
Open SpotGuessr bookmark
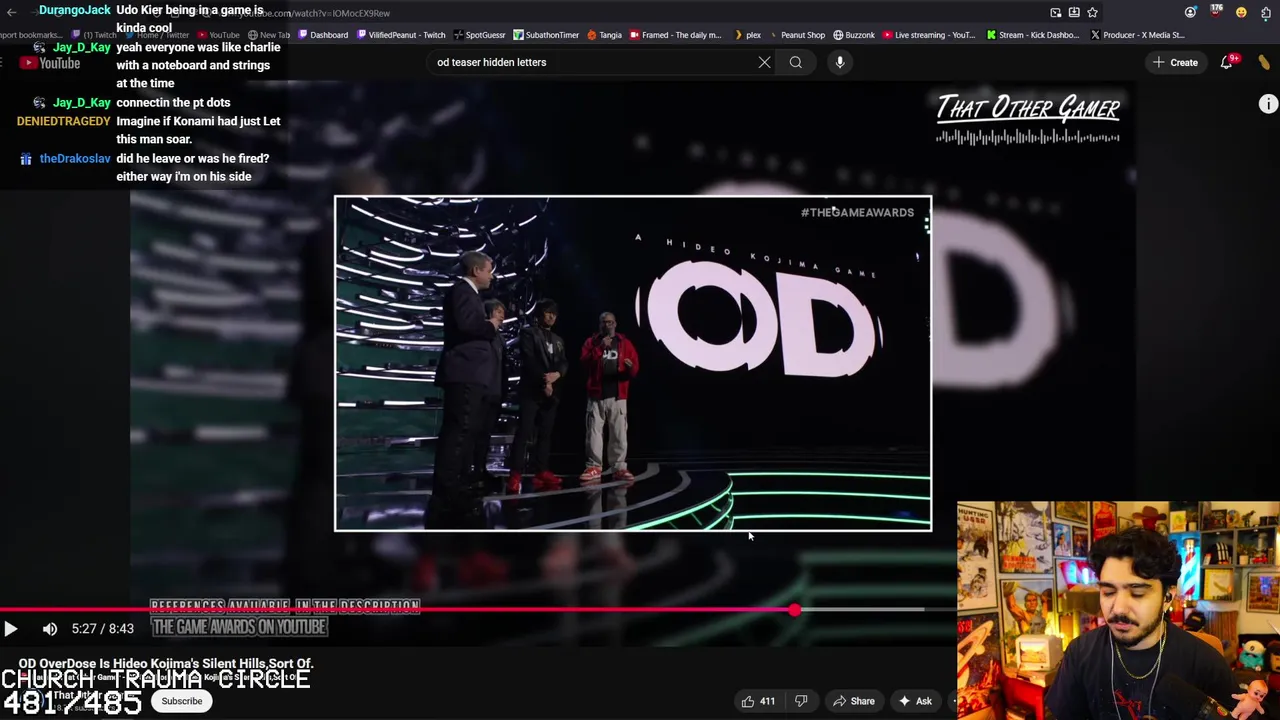coord(479,35)
